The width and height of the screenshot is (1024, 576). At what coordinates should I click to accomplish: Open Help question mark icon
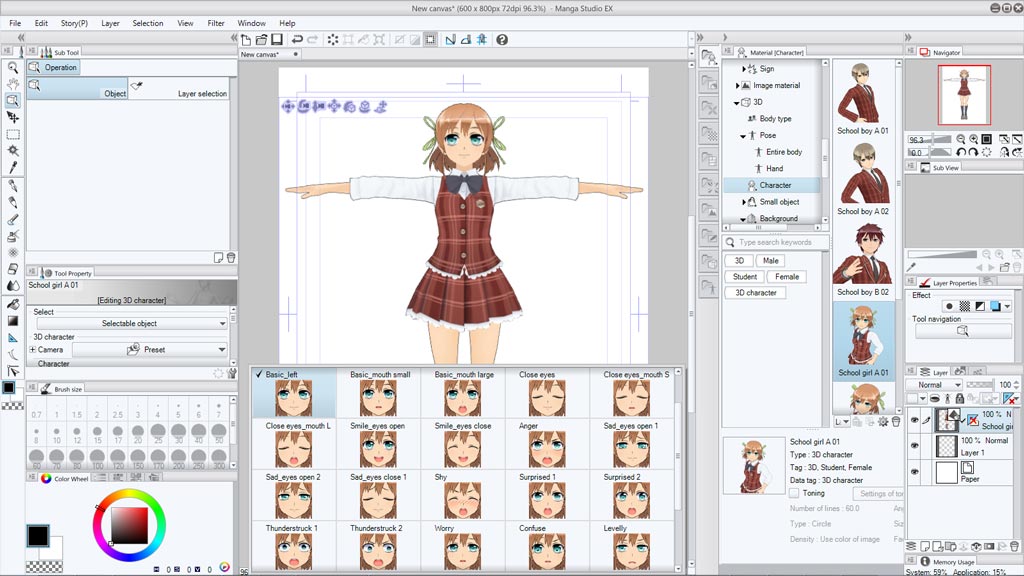pos(502,40)
